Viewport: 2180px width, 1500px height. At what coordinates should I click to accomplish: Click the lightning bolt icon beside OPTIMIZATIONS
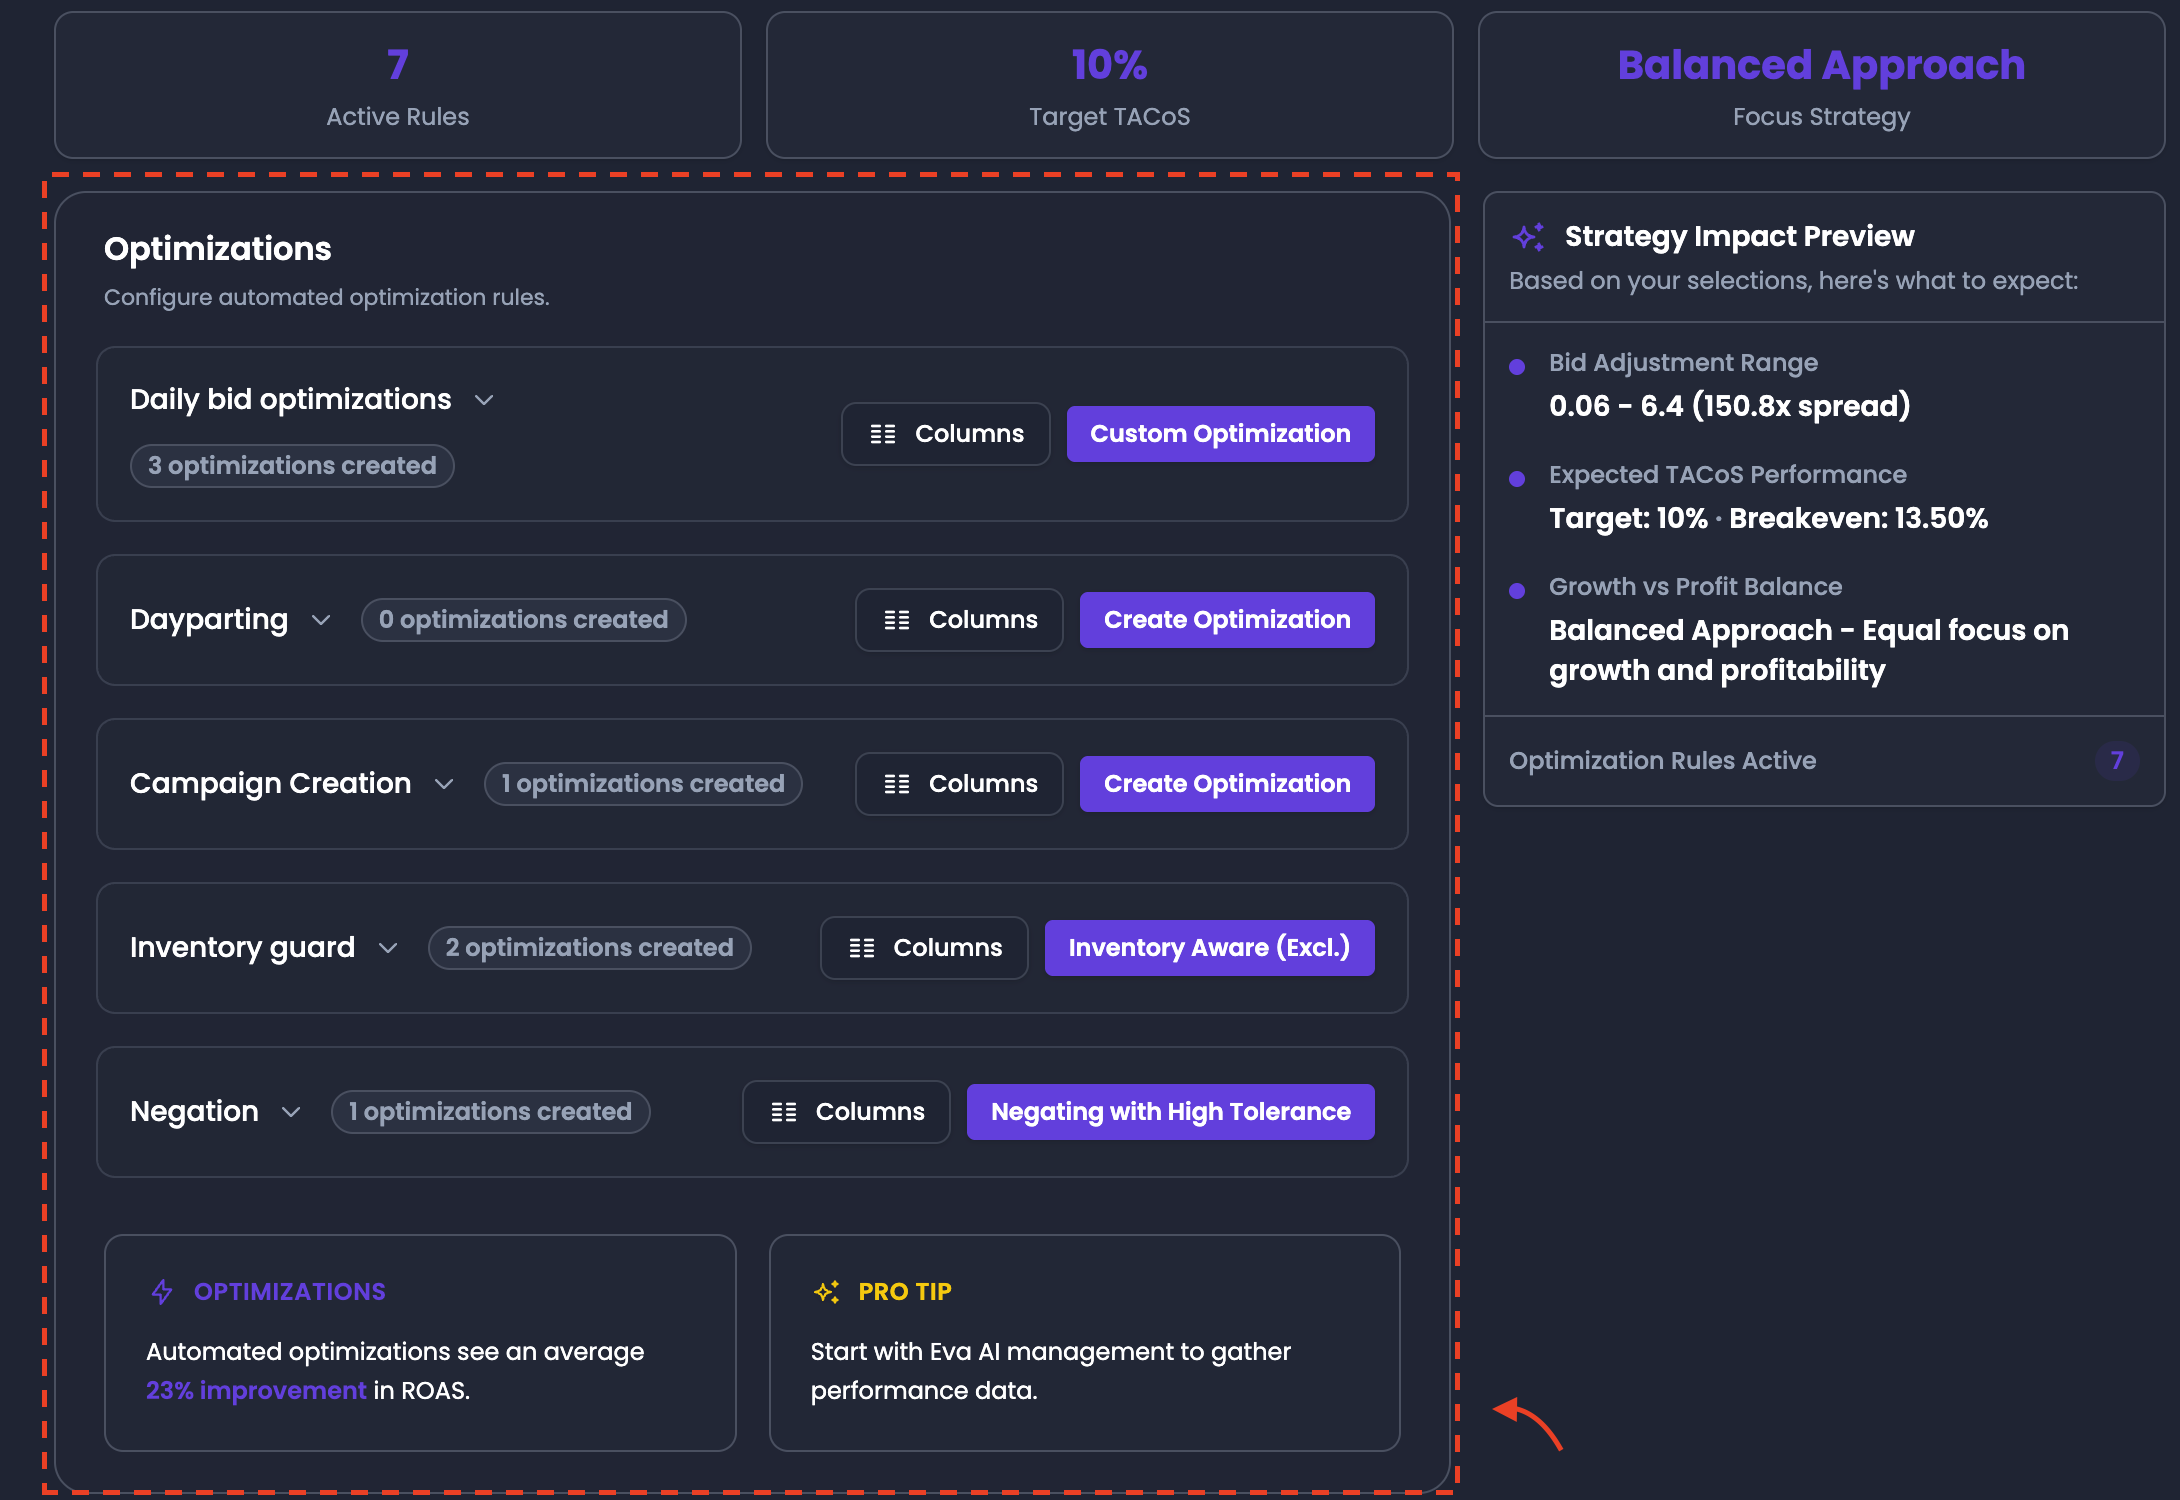coord(162,1292)
